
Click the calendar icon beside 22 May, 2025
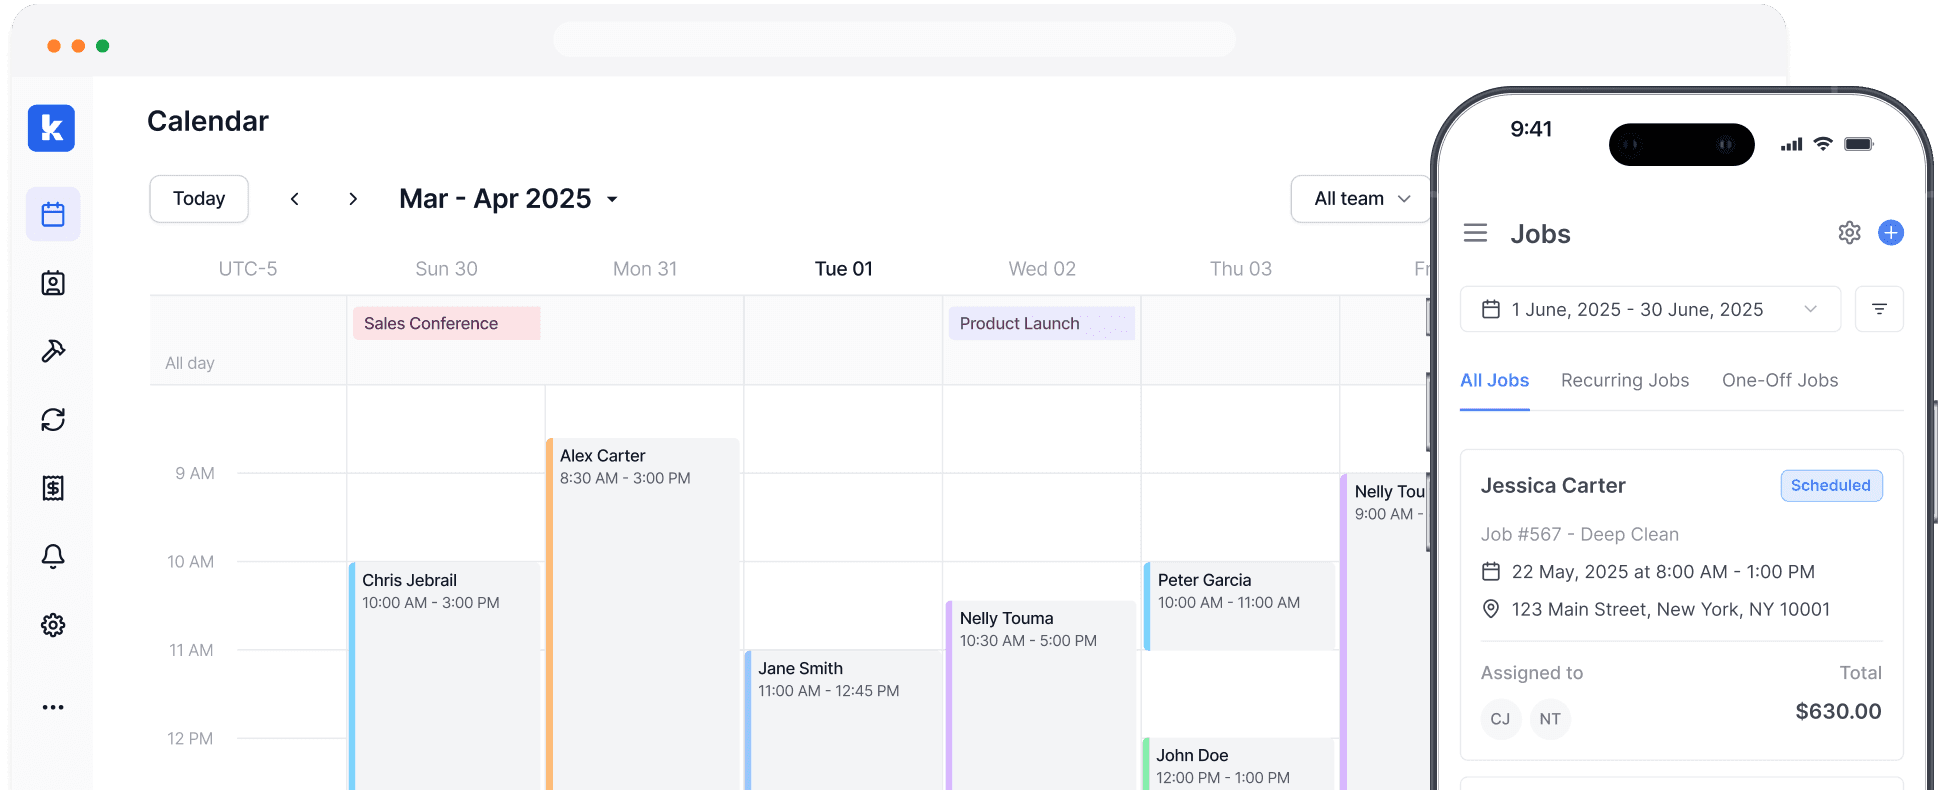click(x=1490, y=571)
